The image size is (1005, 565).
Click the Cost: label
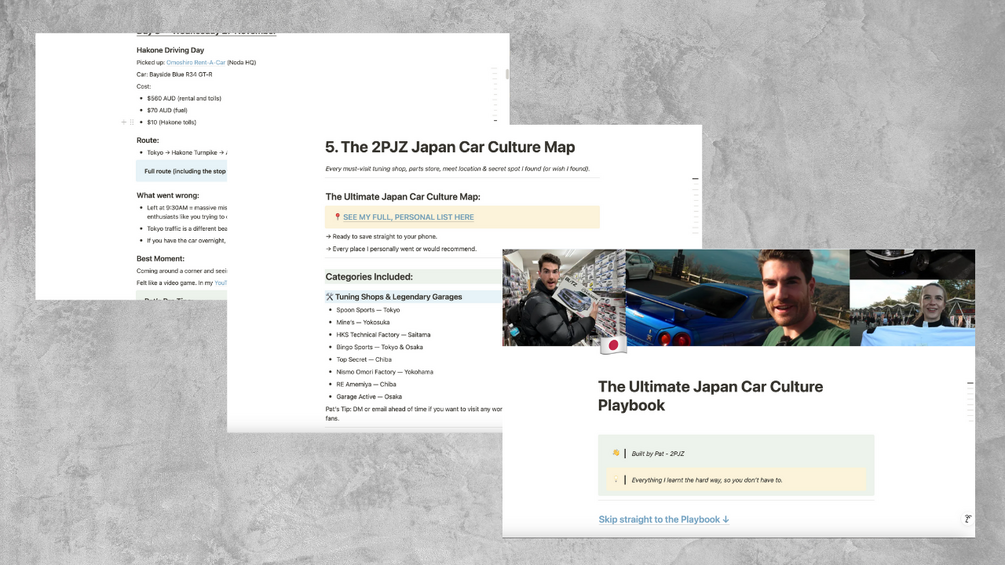144,86
